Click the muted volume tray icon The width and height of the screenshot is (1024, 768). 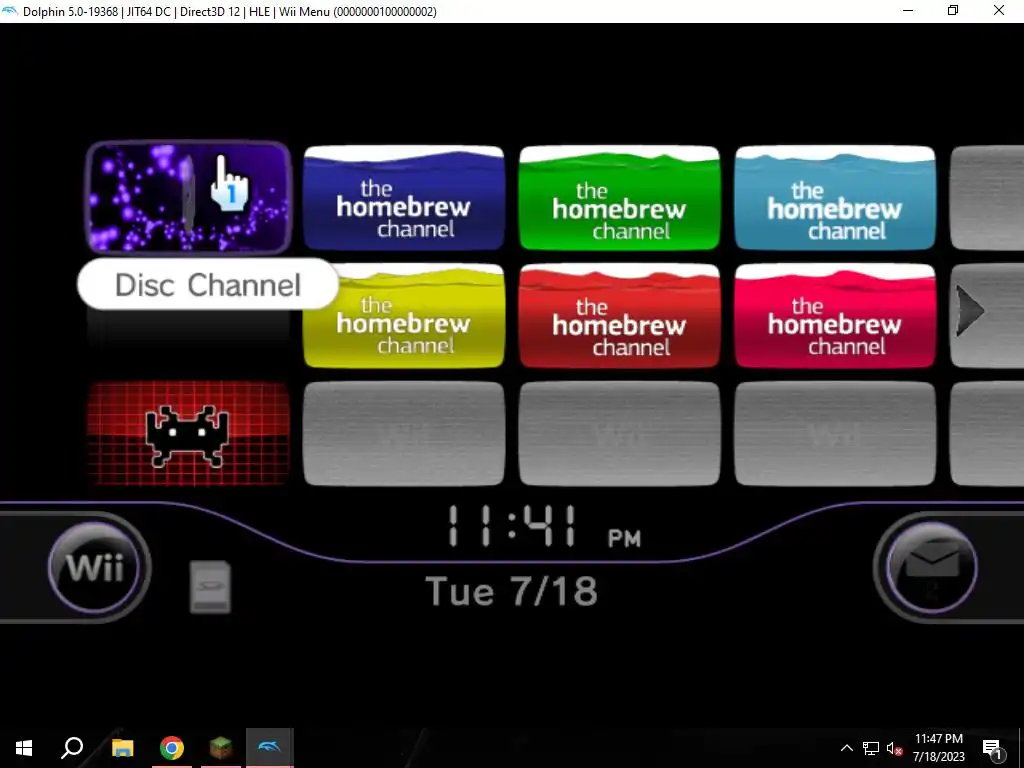click(895, 748)
